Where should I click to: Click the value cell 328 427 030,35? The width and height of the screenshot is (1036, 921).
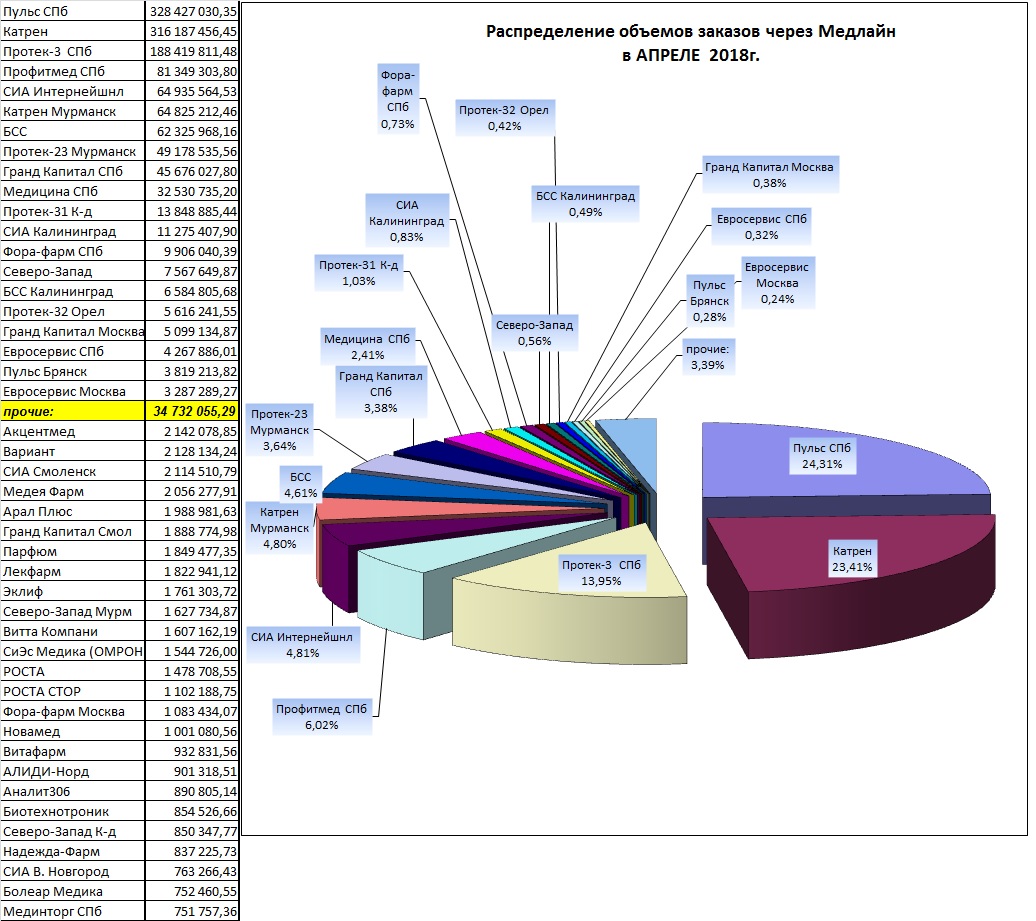click(192, 11)
